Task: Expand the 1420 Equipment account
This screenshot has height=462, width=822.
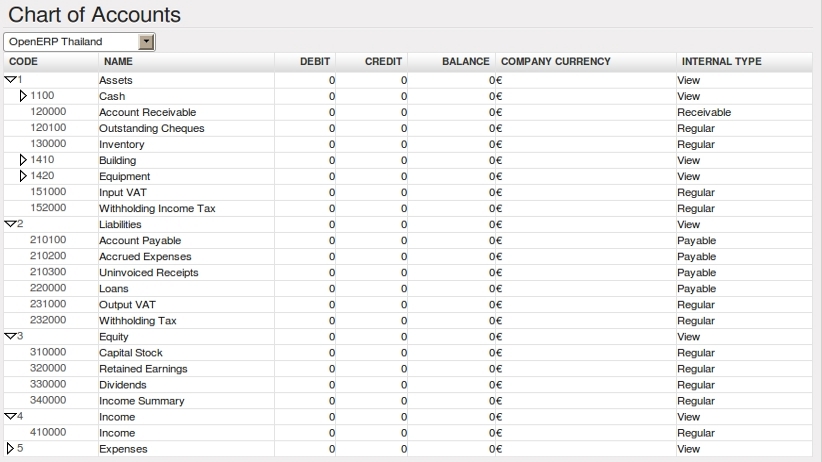Action: point(23,176)
